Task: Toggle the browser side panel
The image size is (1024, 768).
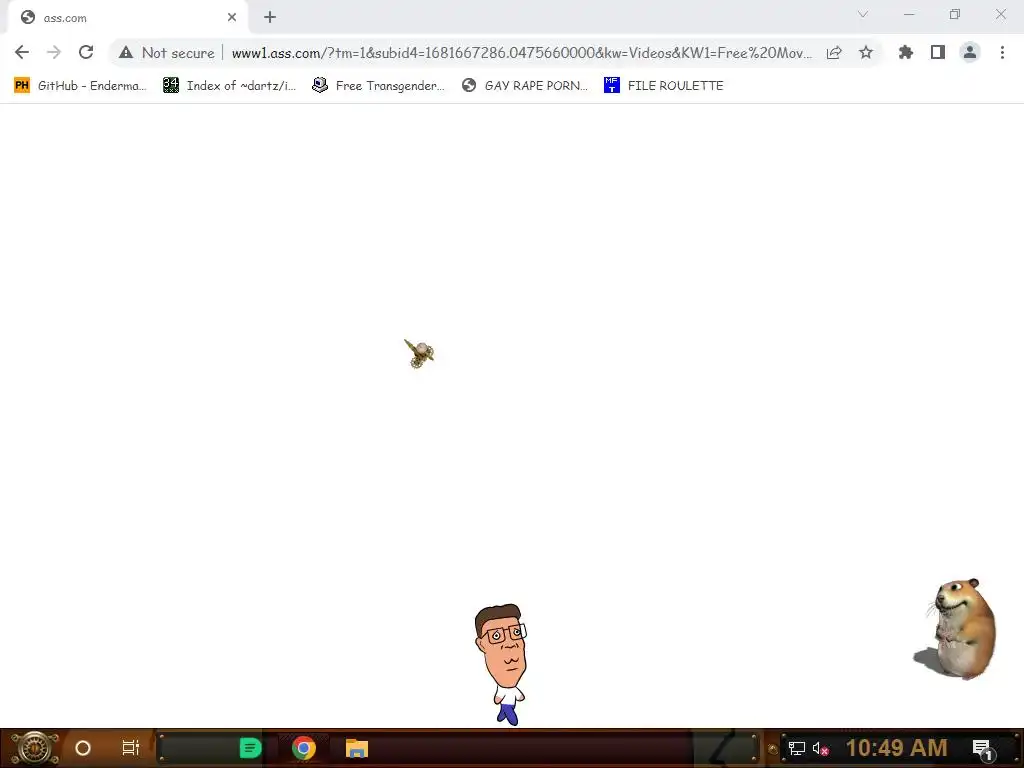Action: [938, 52]
